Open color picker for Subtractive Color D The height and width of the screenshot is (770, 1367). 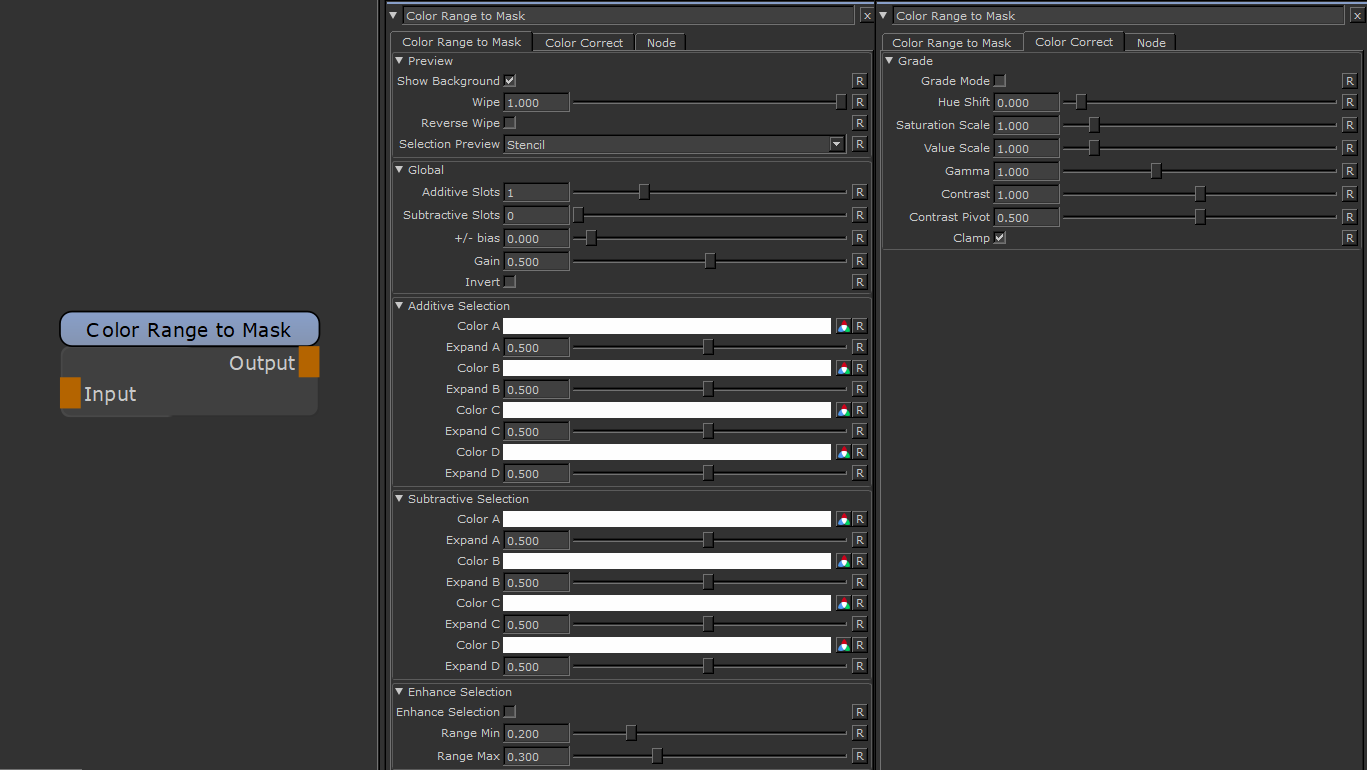click(x=843, y=645)
